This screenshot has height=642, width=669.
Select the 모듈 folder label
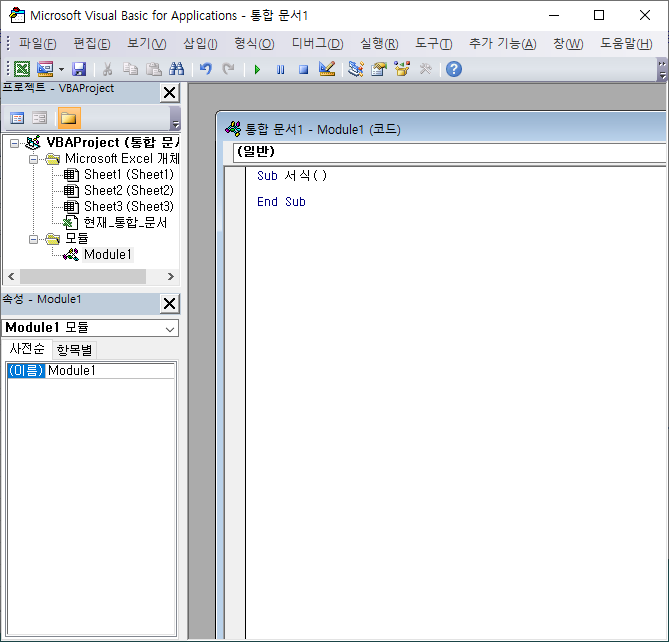pyautogui.click(x=76, y=238)
